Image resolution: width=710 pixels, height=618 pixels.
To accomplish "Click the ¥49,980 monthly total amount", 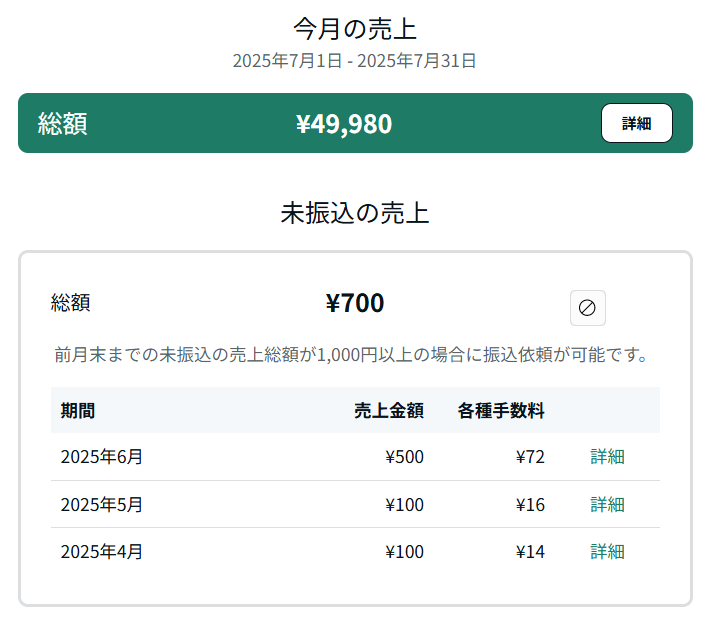I will 344,124.
